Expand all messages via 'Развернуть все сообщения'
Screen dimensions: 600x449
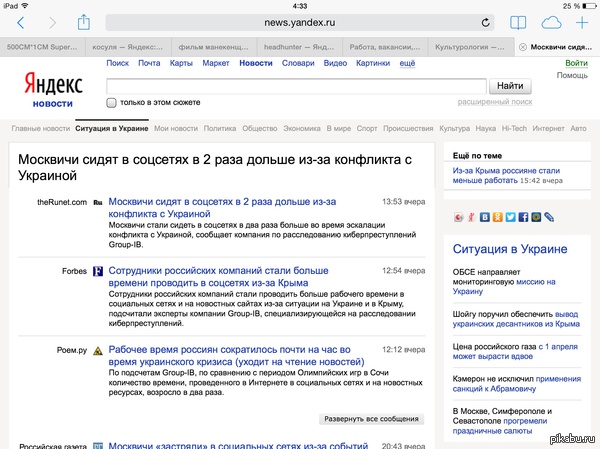372,418
